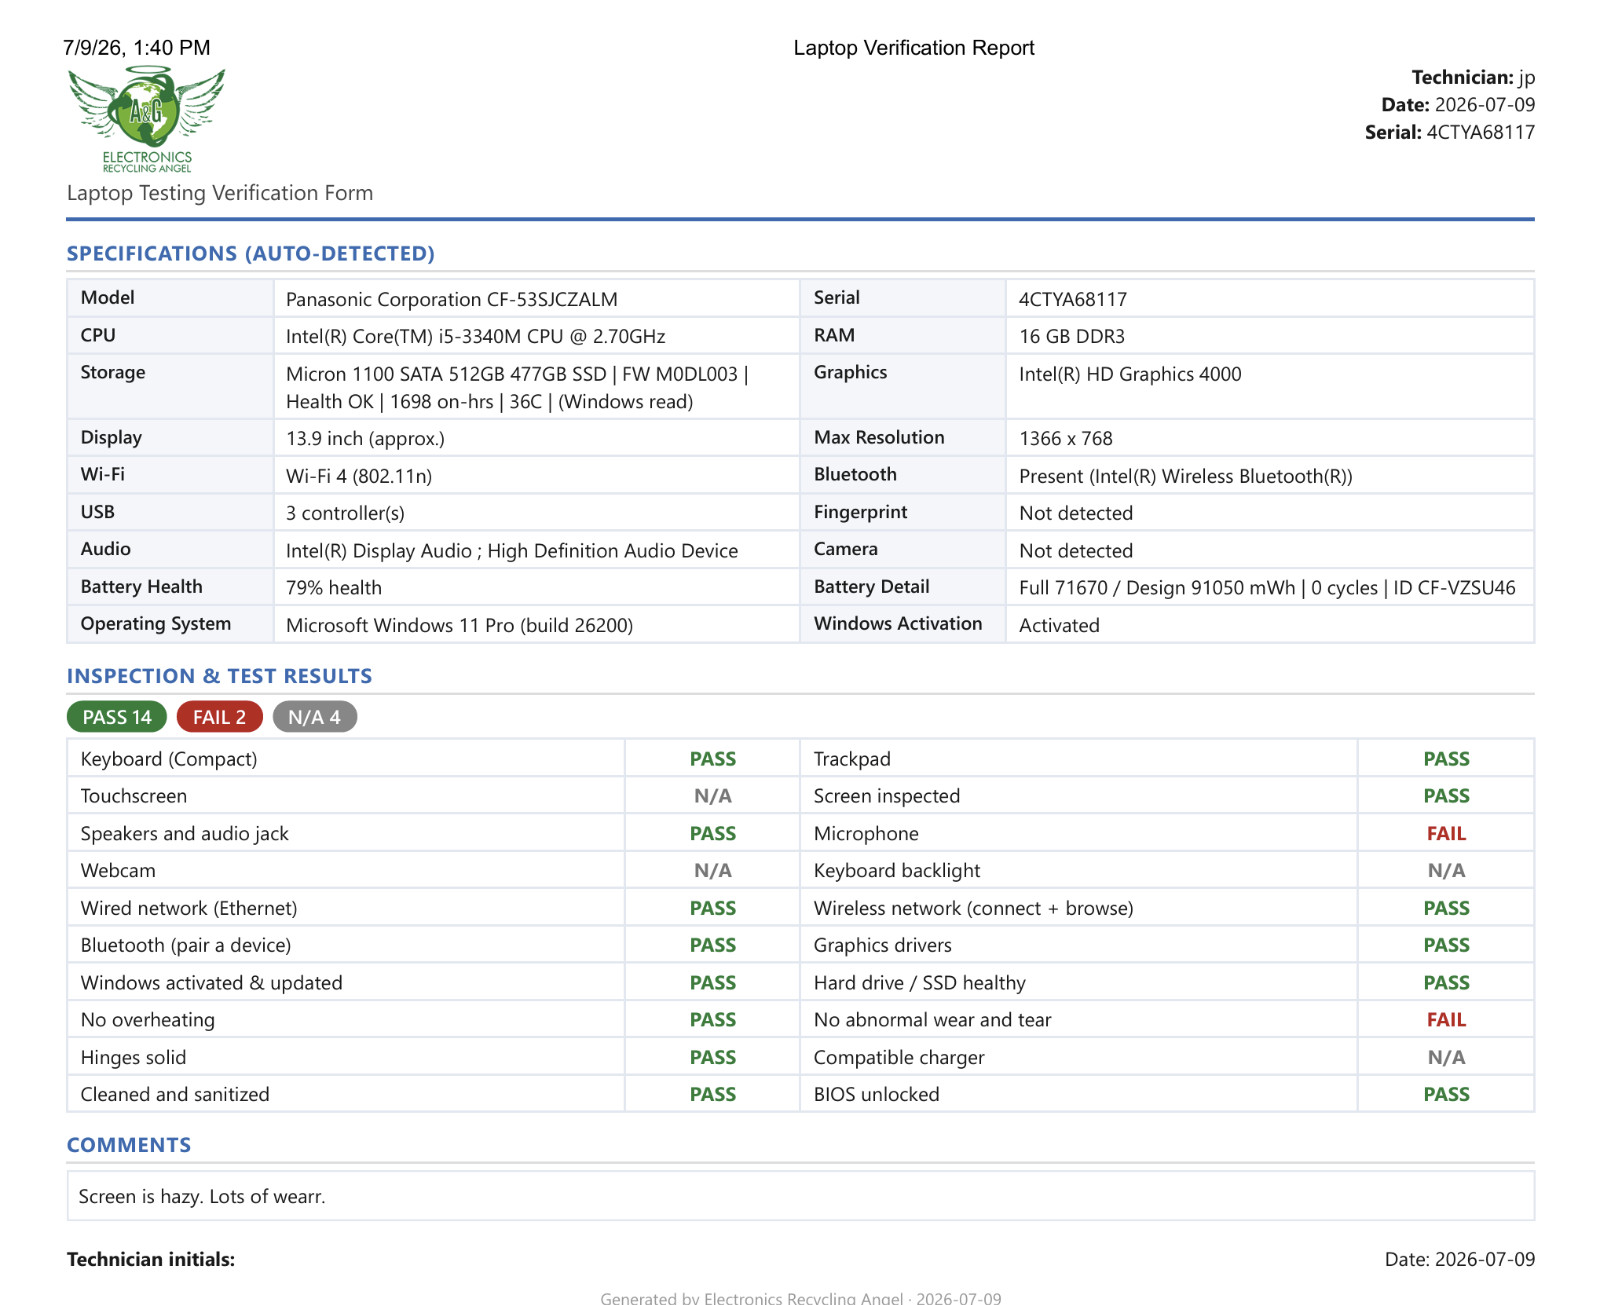
Task: Select the display value '13.9 inch (approx.)'
Action: tap(365, 438)
